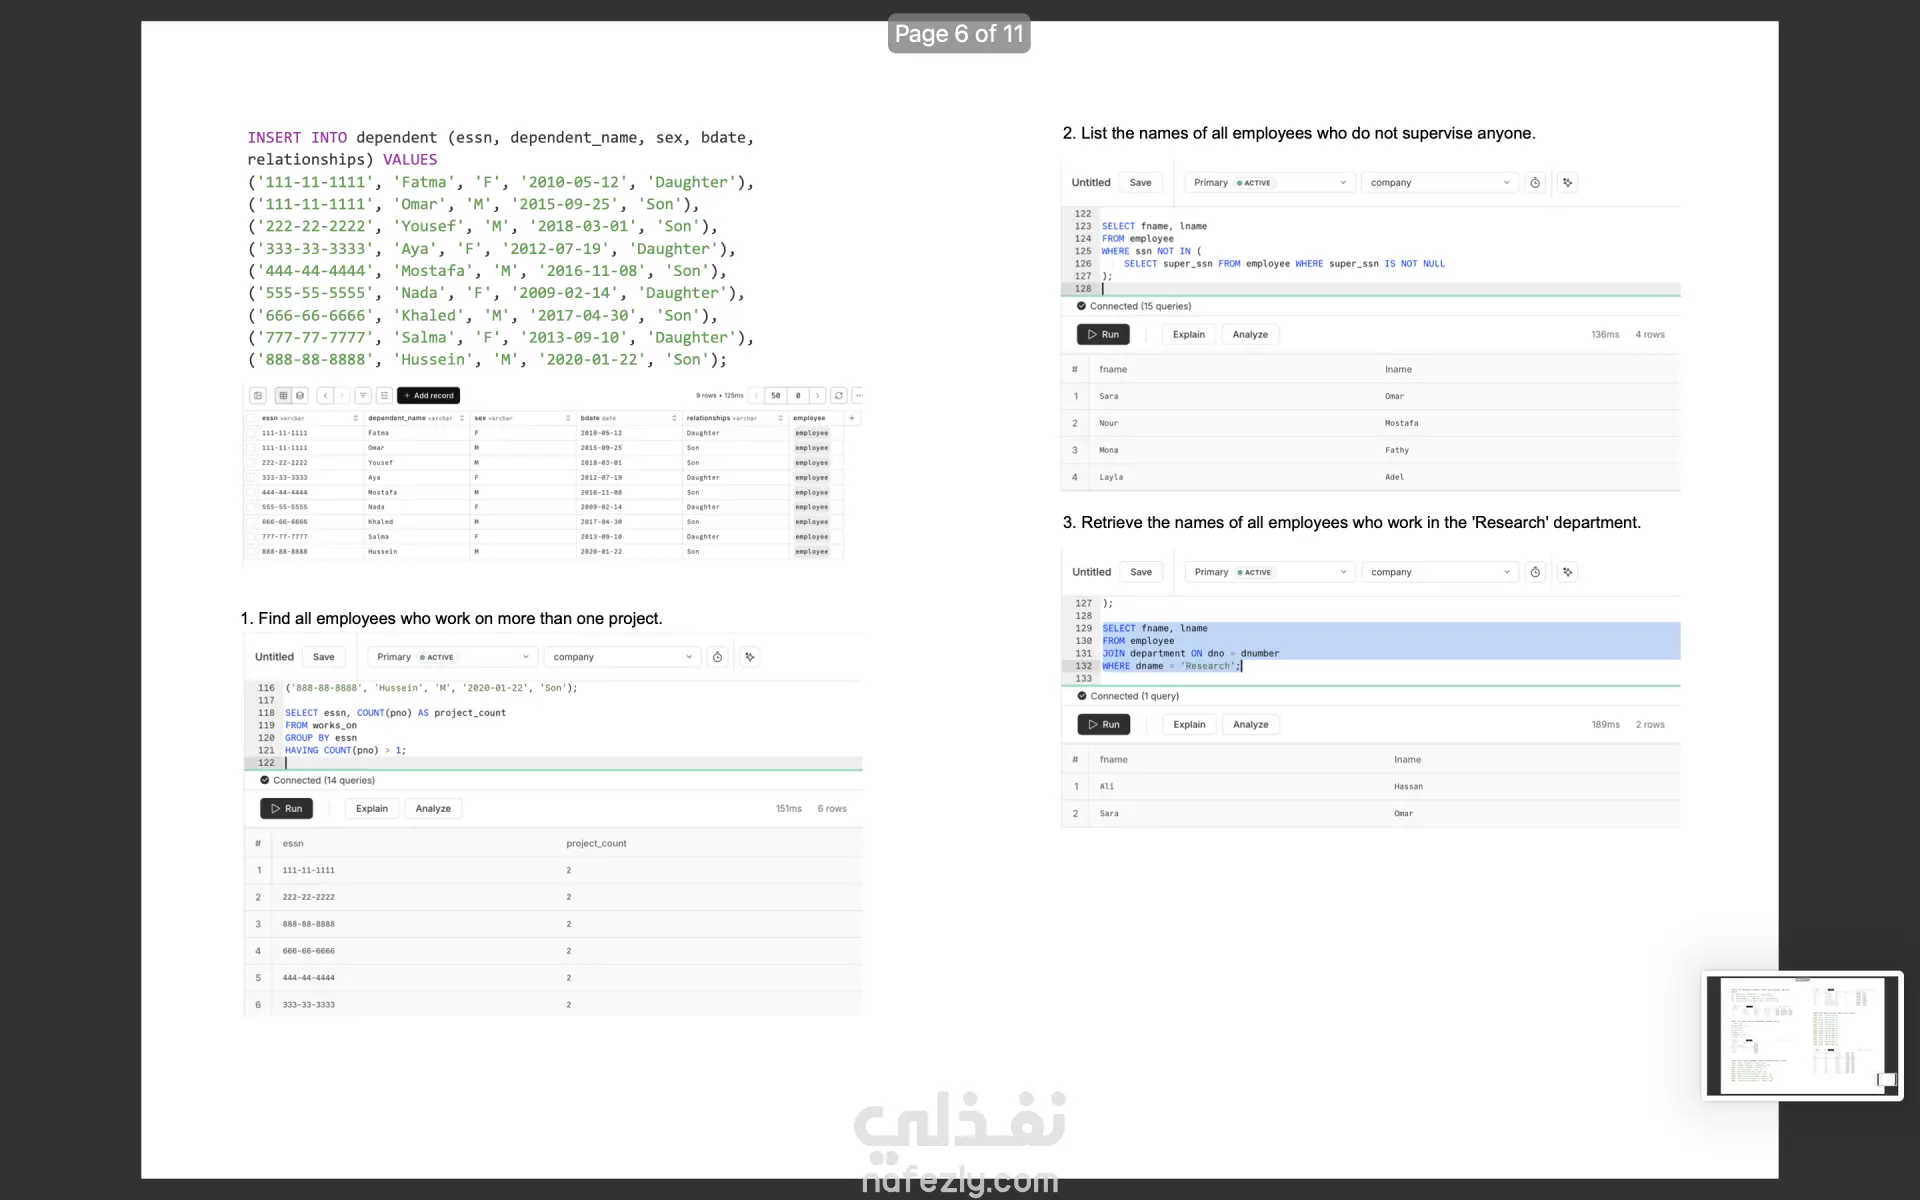Check the checkbox for the Fatma row
1920x1200 pixels.
[252, 433]
